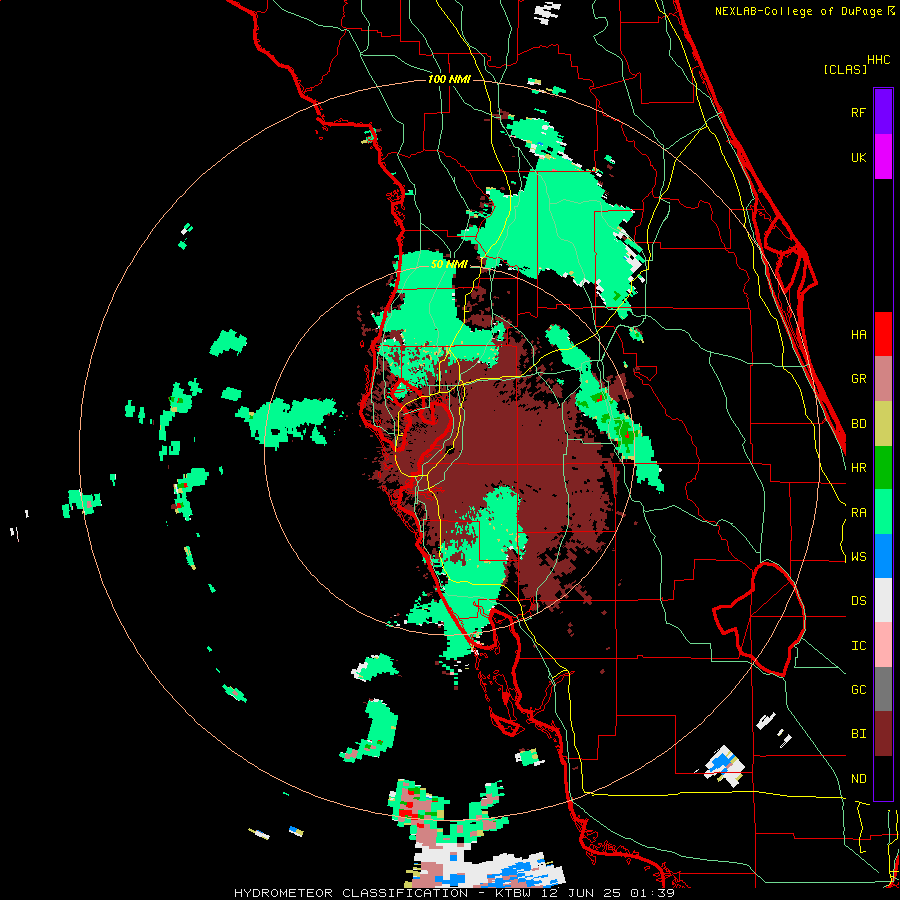Screen dimensions: 900x900
Task: Click the 50 NMI range ring label
Action: 449,265
